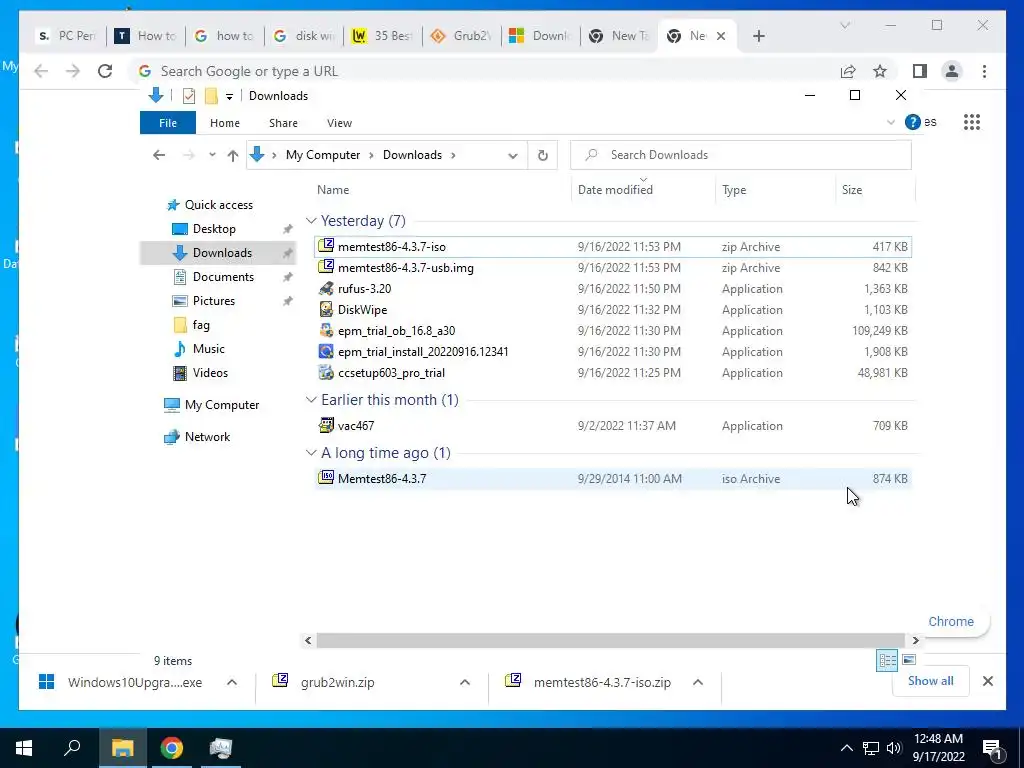
Task: Open a new Chrome tab
Action: coord(758,37)
